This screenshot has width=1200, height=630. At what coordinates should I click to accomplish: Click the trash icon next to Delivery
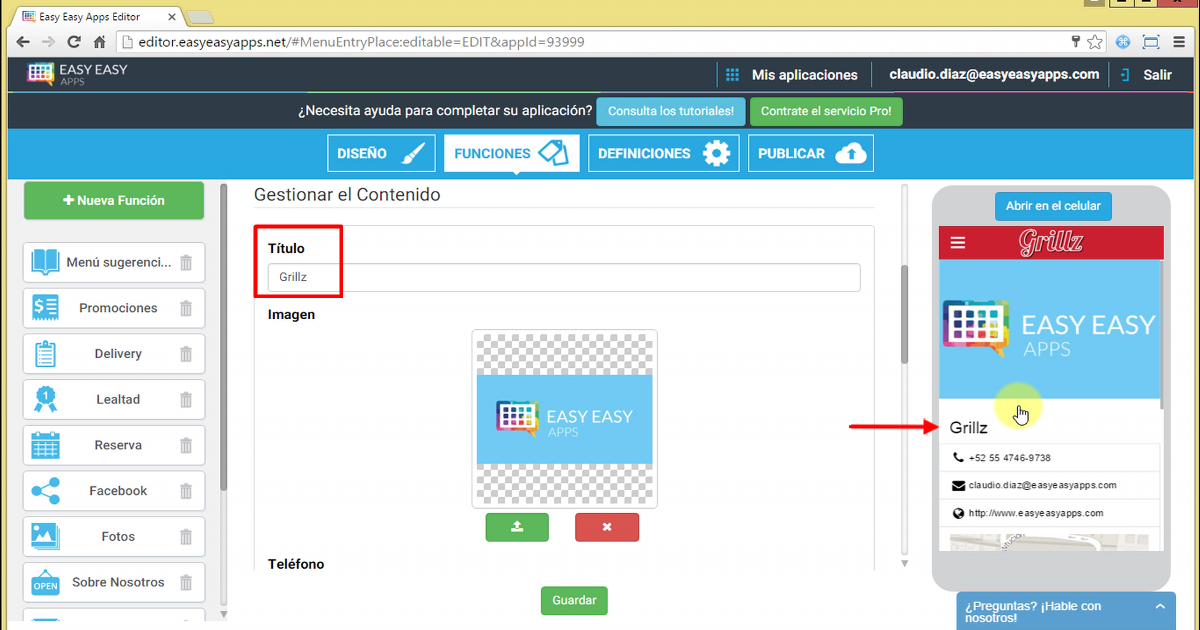tap(186, 354)
